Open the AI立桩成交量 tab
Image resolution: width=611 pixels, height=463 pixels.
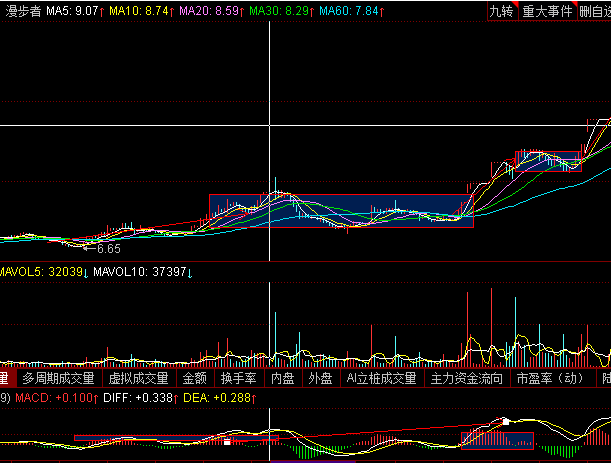click(x=381, y=379)
